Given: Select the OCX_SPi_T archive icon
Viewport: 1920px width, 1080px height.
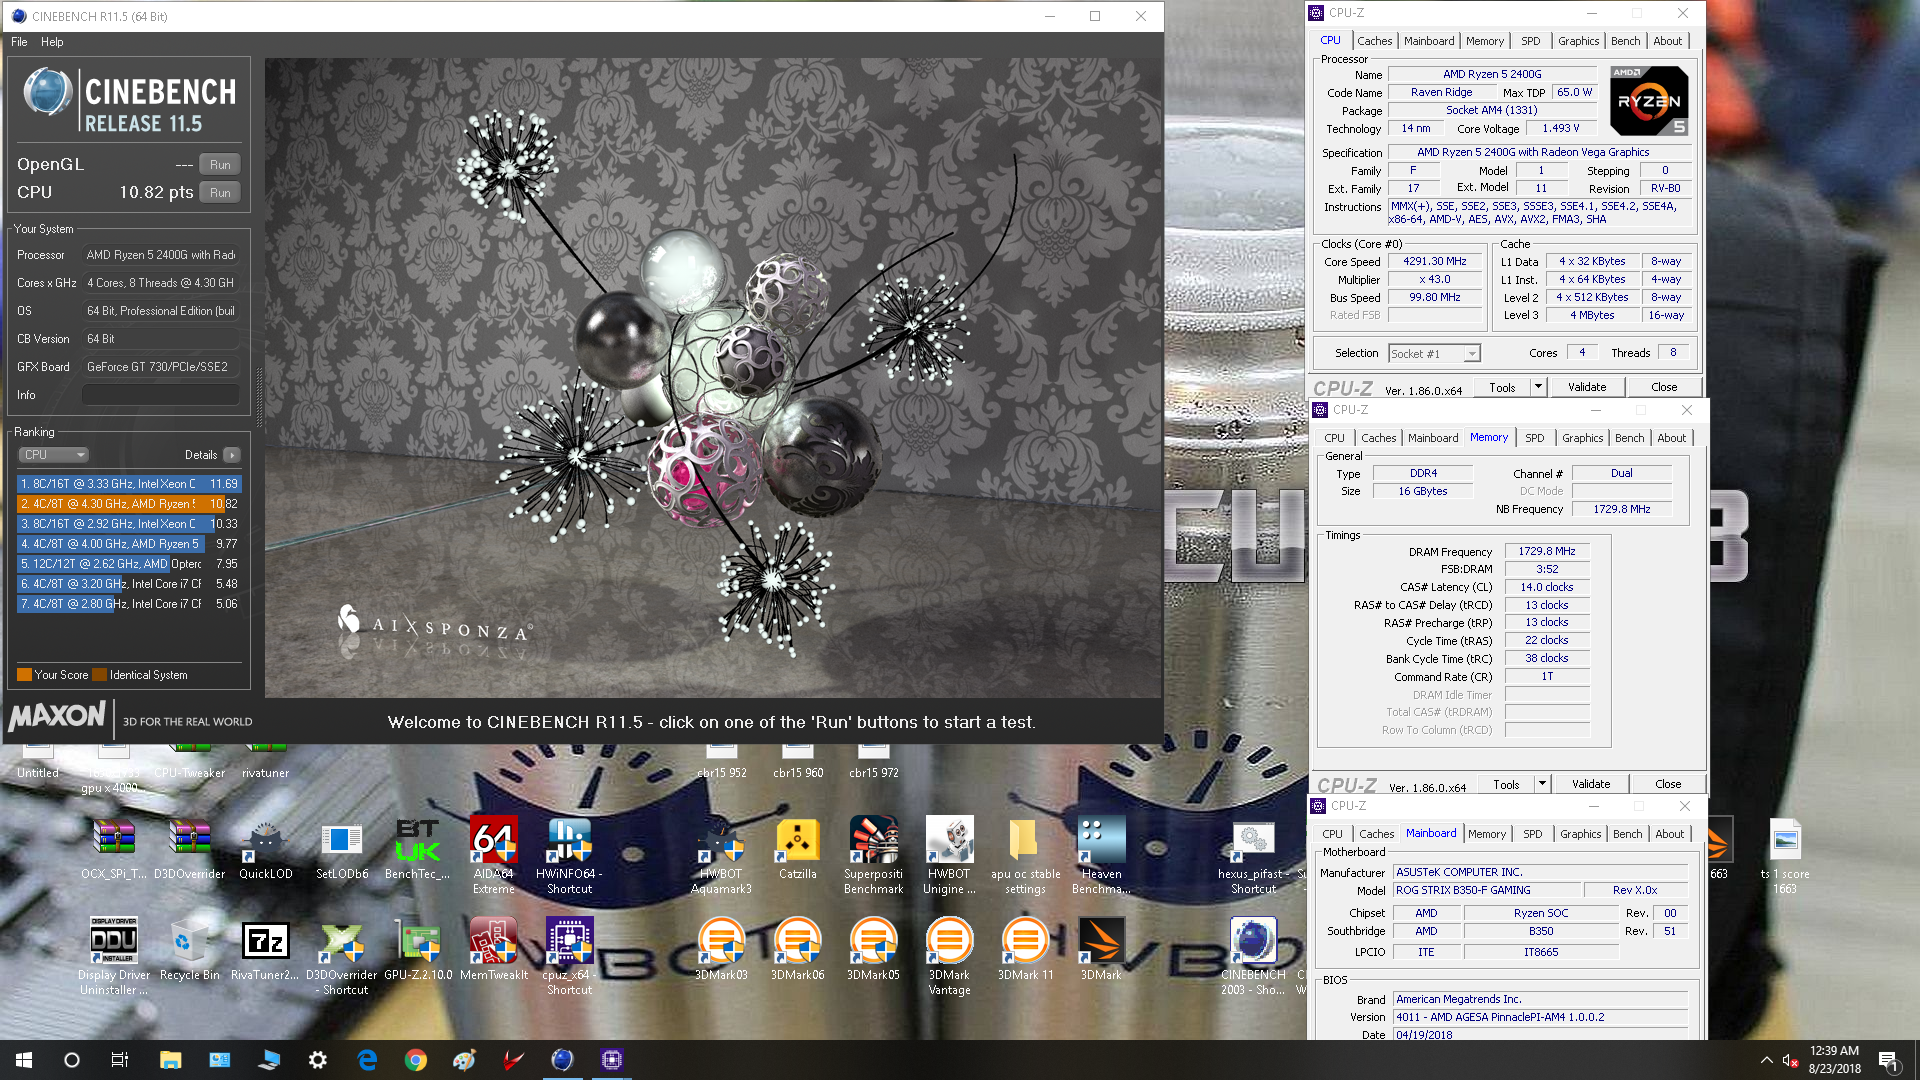Looking at the screenshot, I should [x=113, y=850].
